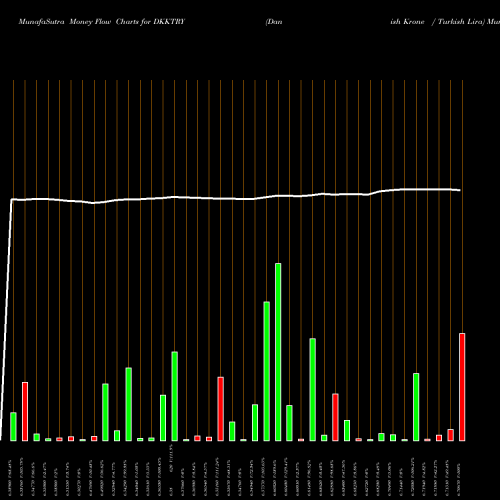Click the '(Dan' text fragment in header
Viewport: 500px width, 500px height.
(x=274, y=22)
